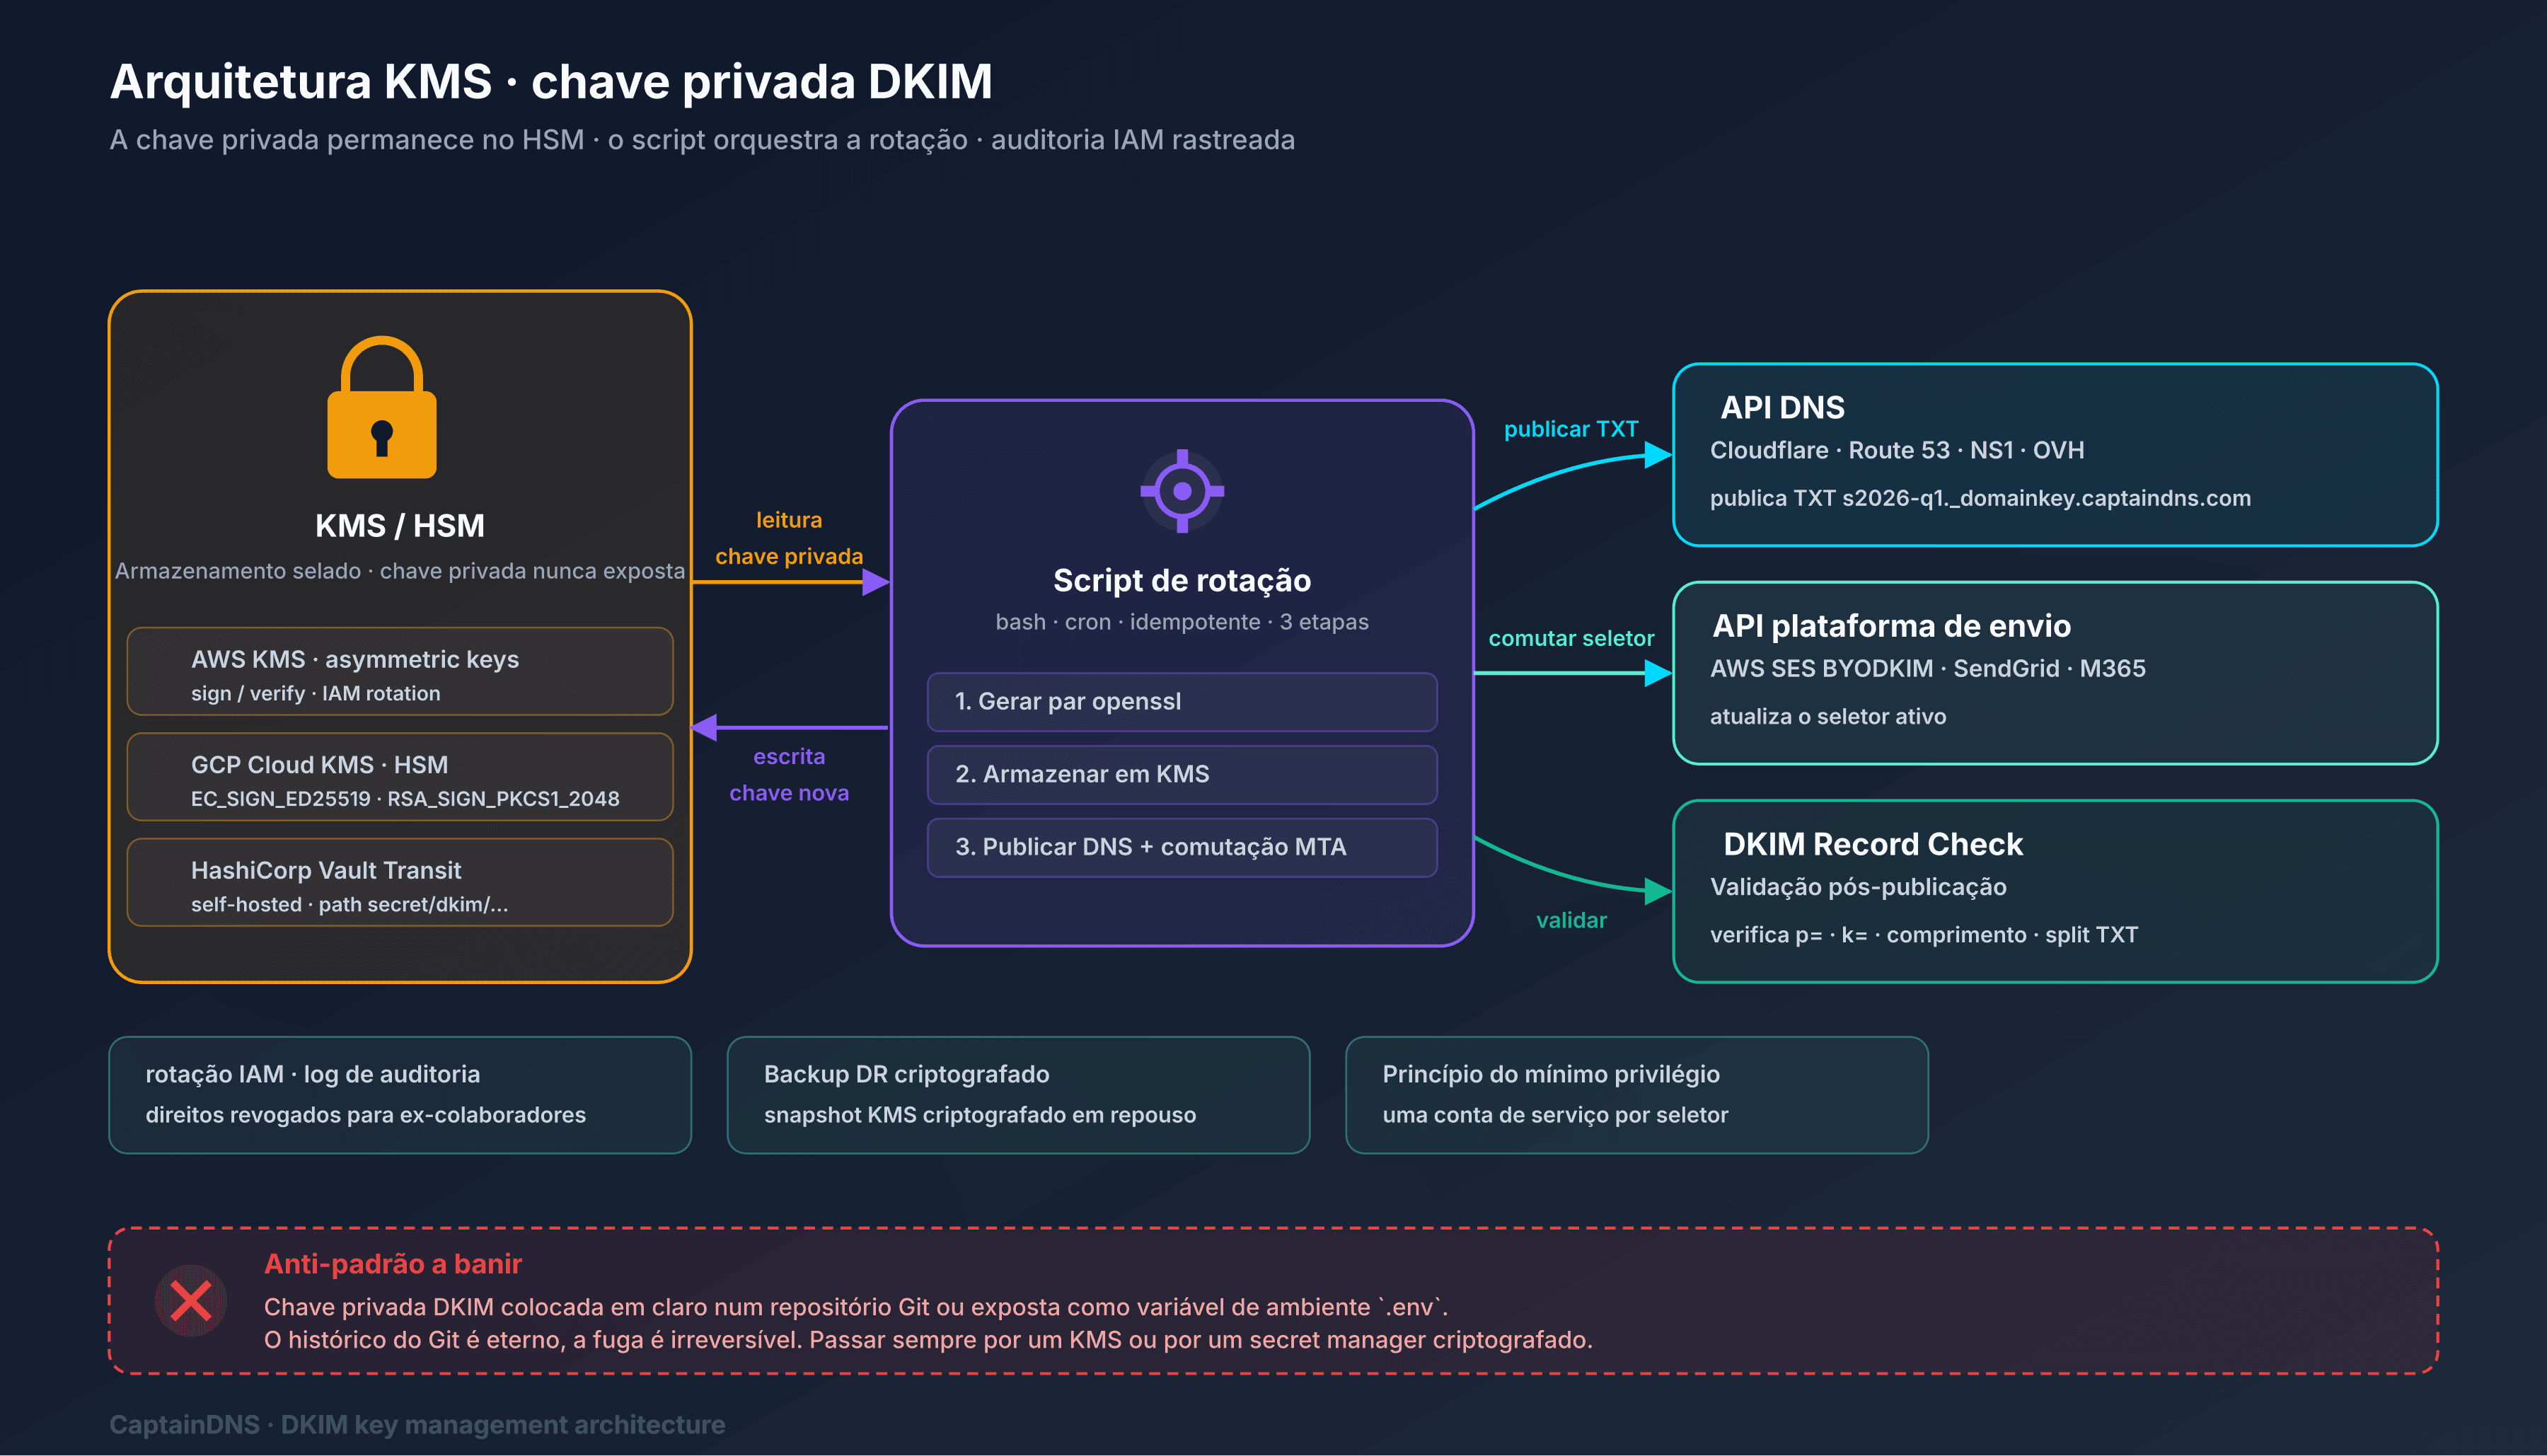The image size is (2547, 1456).
Task: Click the 'leitura chave privada' arrow label
Action: [789, 538]
